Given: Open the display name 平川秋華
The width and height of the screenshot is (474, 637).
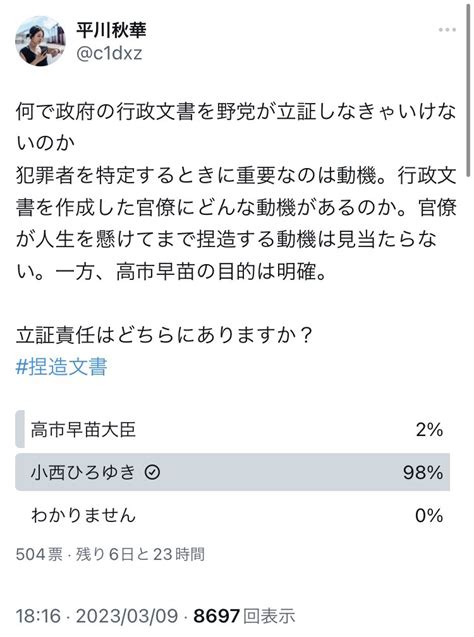Looking at the screenshot, I should [111, 29].
